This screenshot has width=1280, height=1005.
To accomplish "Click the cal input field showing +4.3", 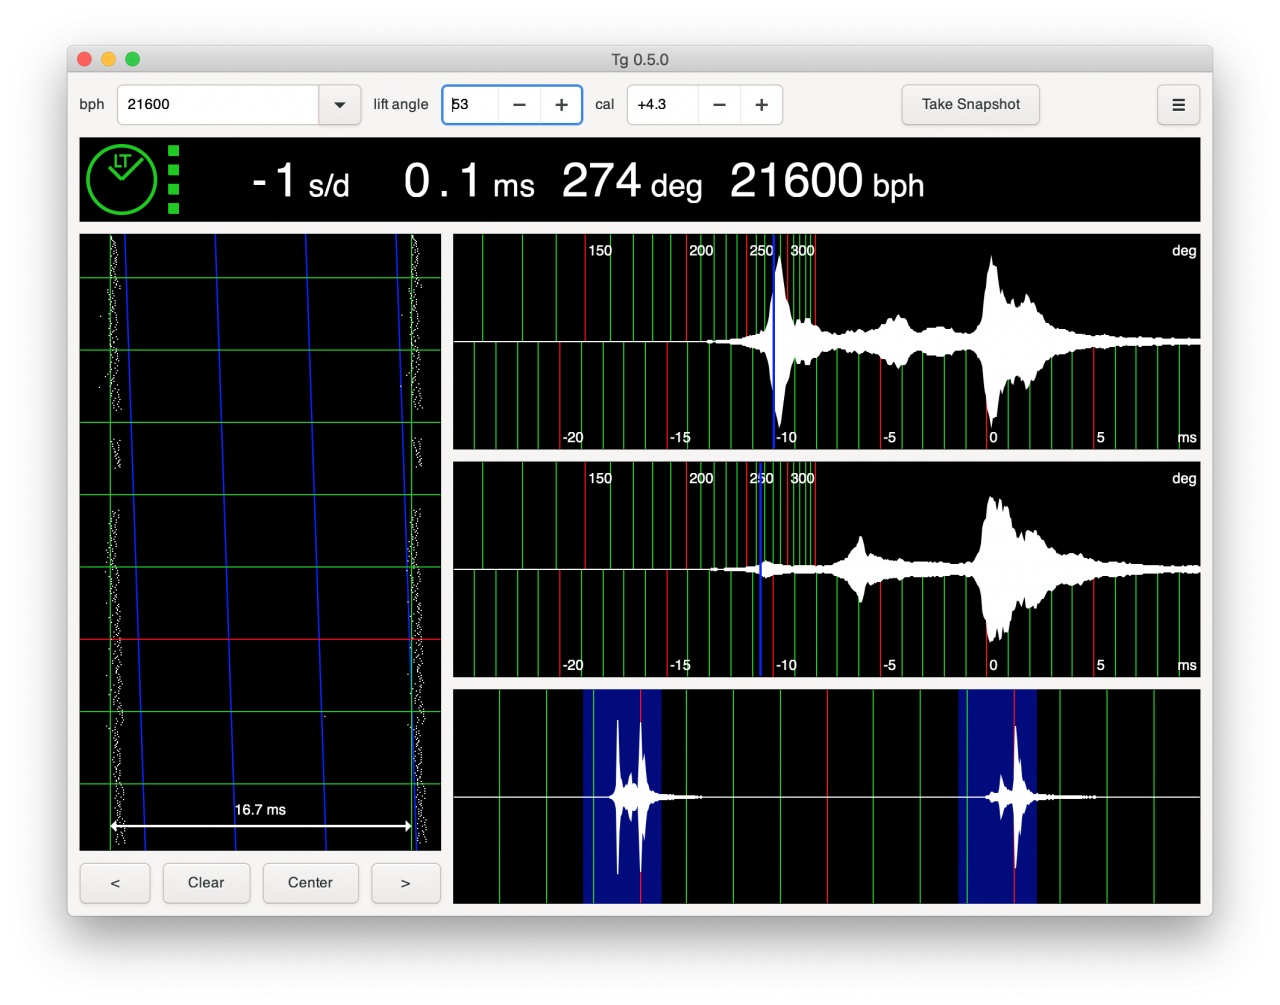I will click(x=662, y=105).
